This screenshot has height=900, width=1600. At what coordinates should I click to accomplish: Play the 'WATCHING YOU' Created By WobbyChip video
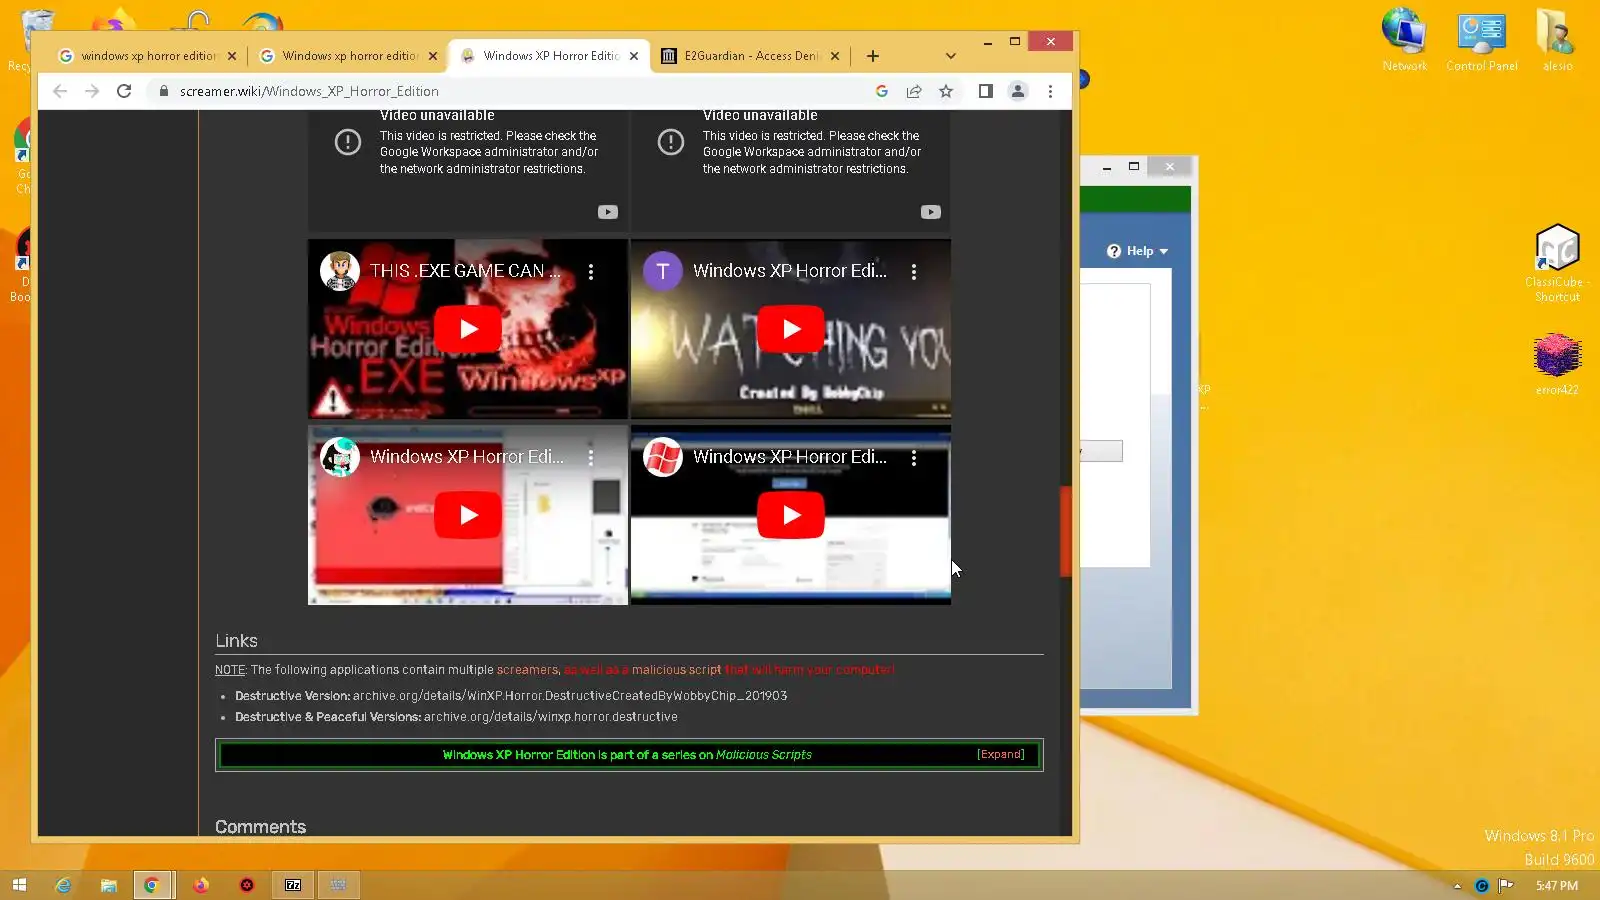pos(791,329)
